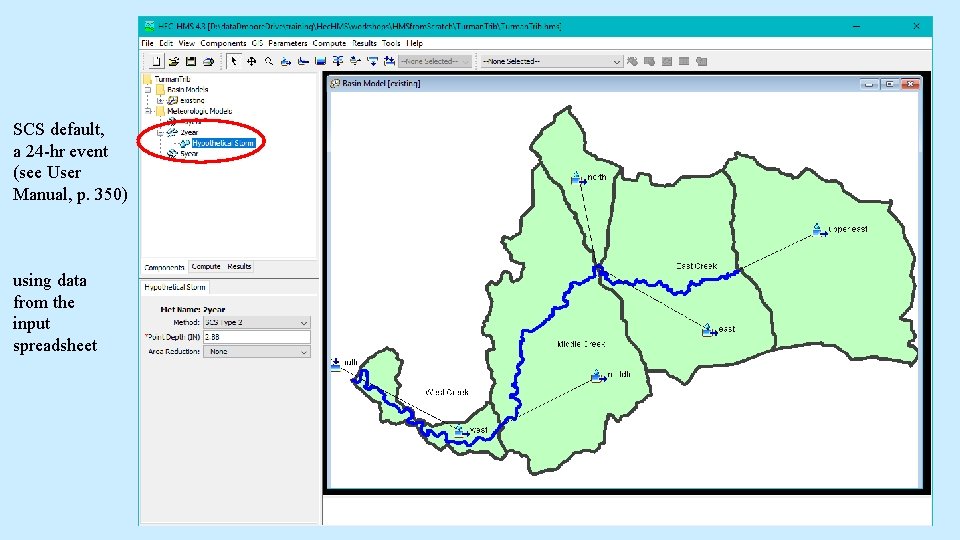Select the existing basin model
The height and width of the screenshot is (540, 960).
click(x=192, y=100)
